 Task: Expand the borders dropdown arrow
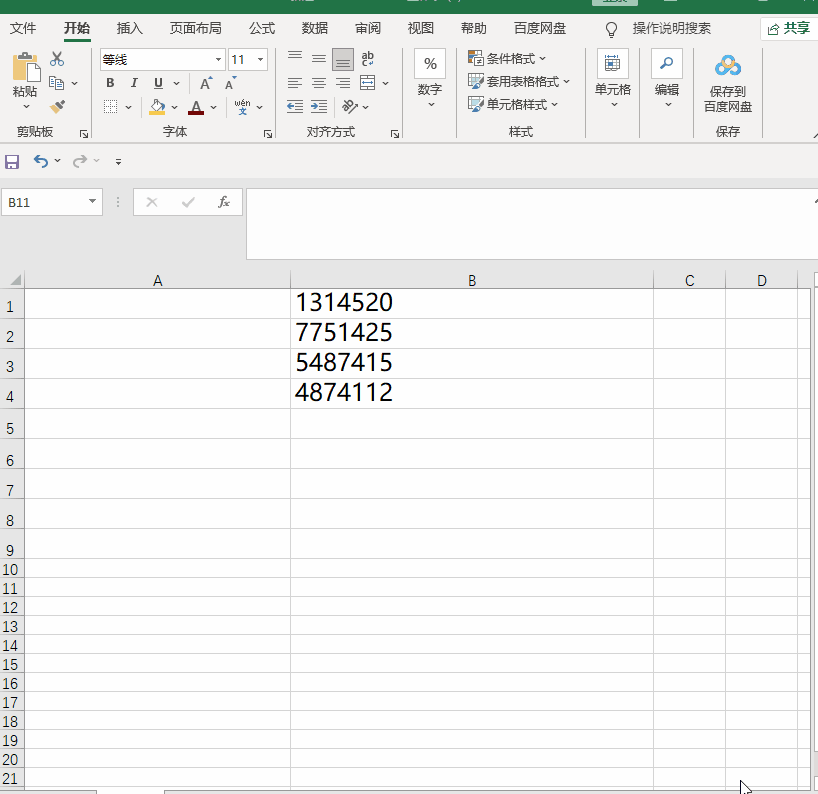pos(128,107)
